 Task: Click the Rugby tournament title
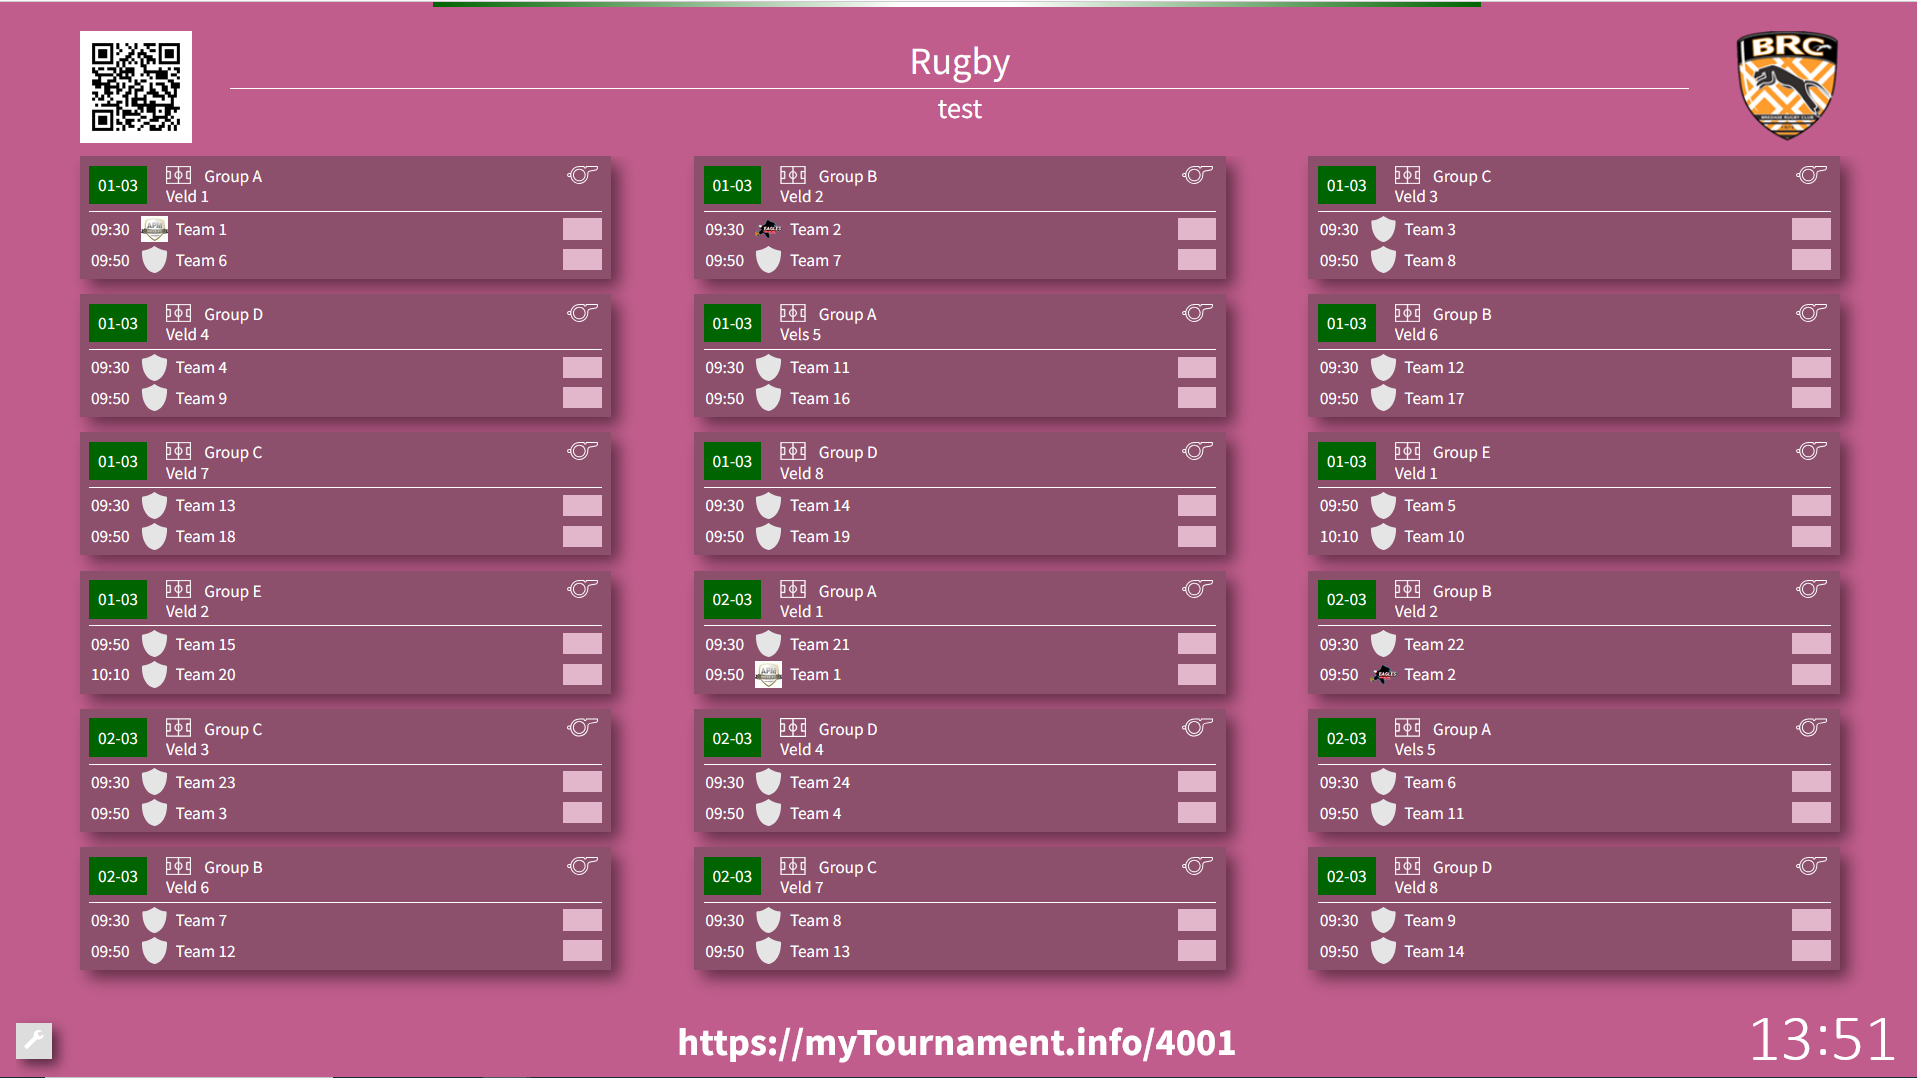point(959,62)
